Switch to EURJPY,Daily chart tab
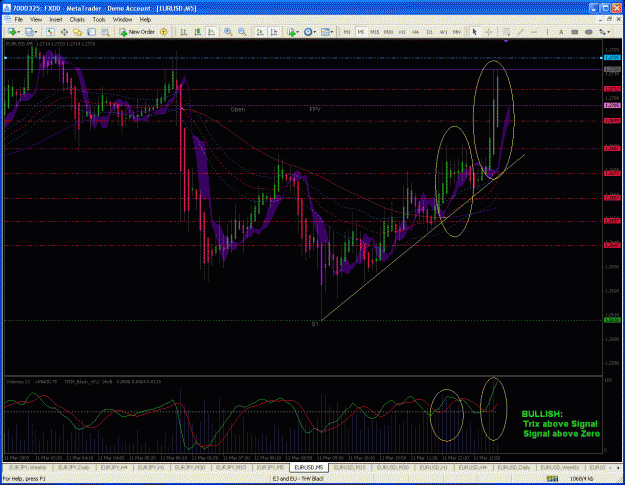Viewport: 625px width, 485px height. [x=73, y=467]
